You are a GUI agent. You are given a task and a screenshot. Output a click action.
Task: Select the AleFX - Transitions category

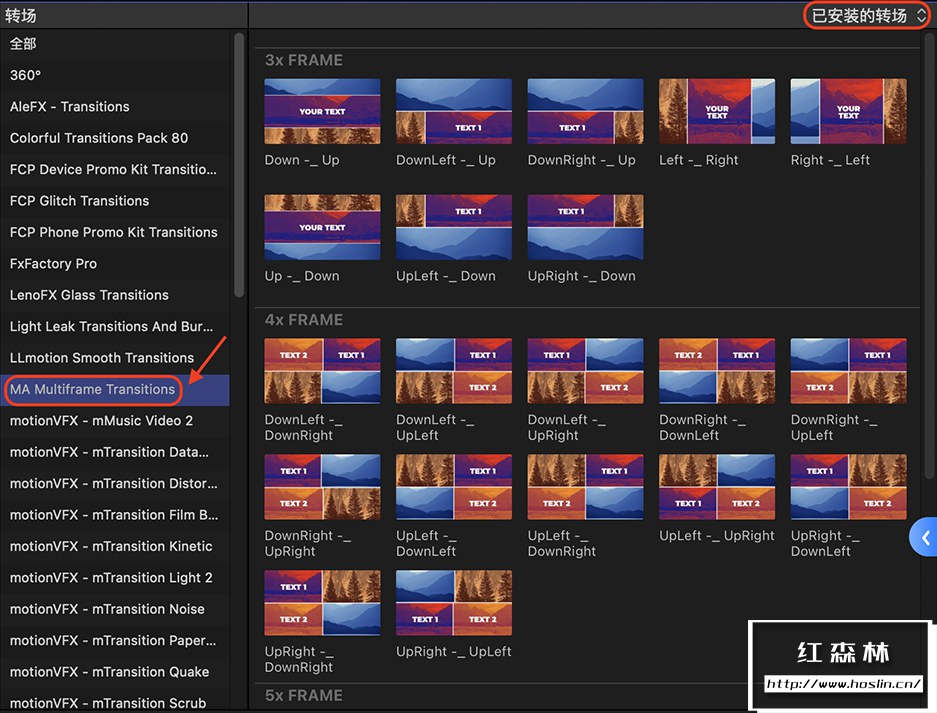pyautogui.click(x=70, y=107)
